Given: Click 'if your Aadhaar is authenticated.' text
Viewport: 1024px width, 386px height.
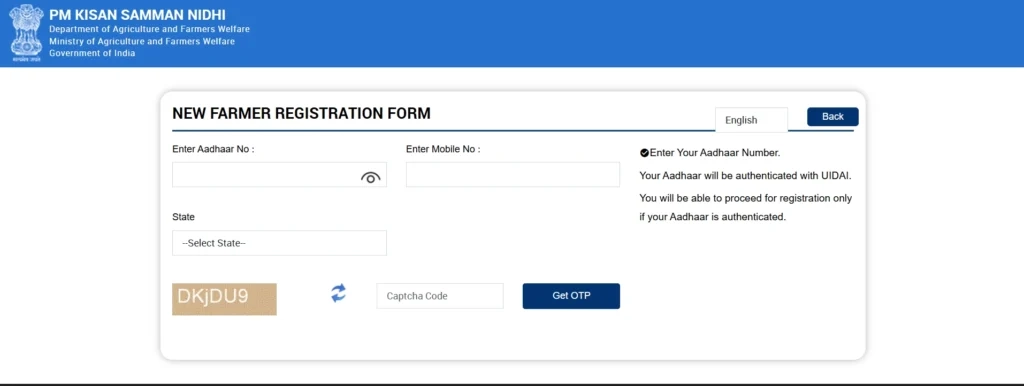Looking at the screenshot, I should point(712,217).
